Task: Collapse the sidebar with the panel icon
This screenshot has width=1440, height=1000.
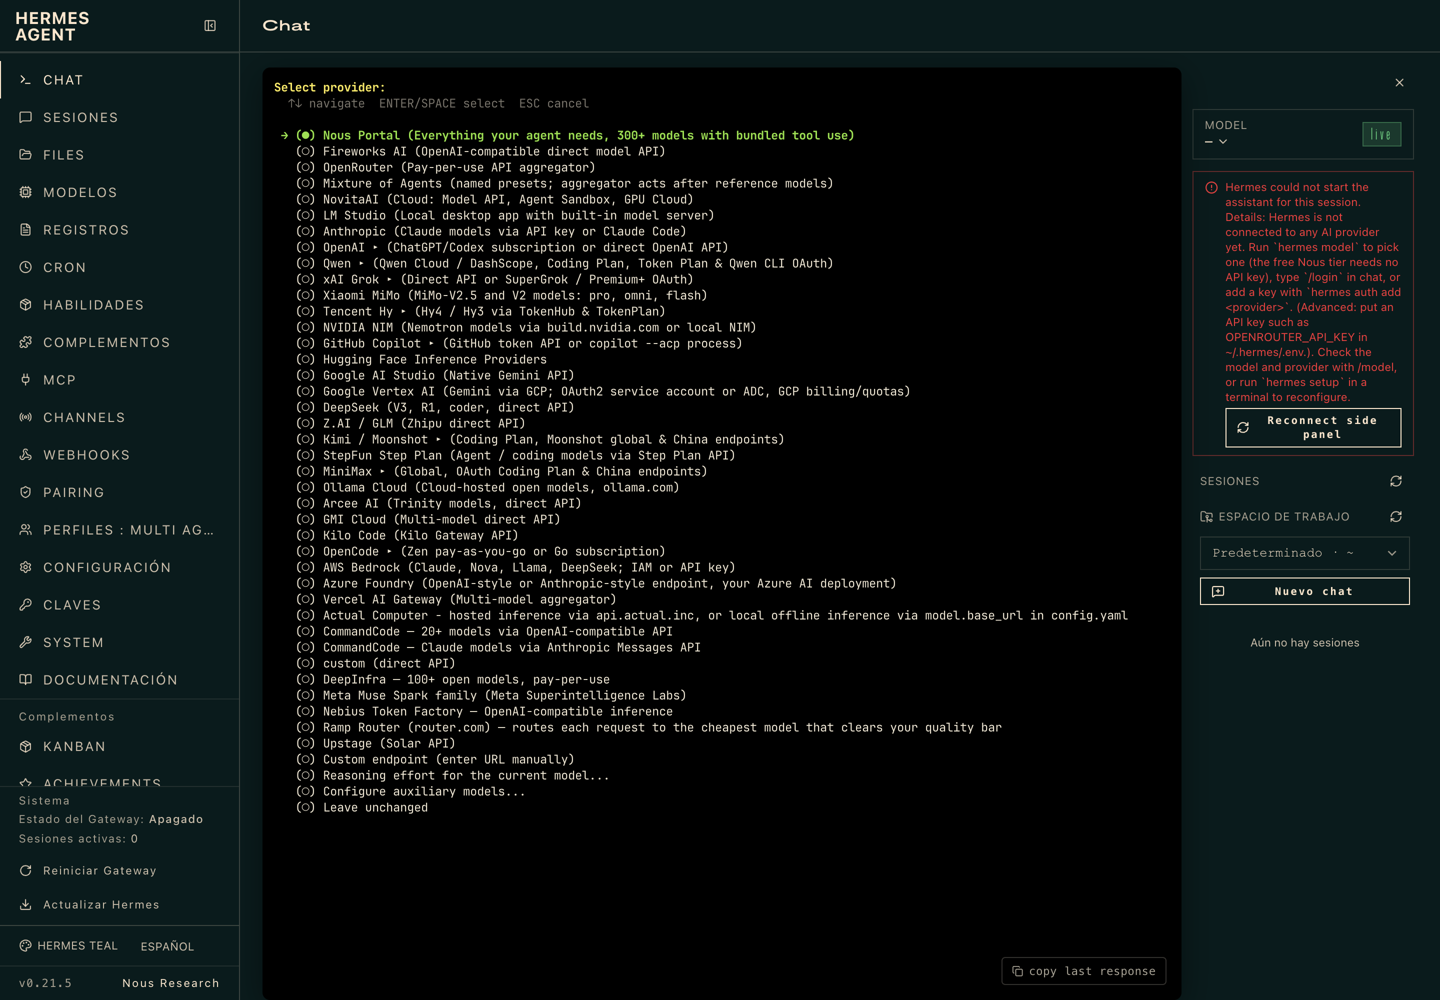Action: click(x=210, y=26)
